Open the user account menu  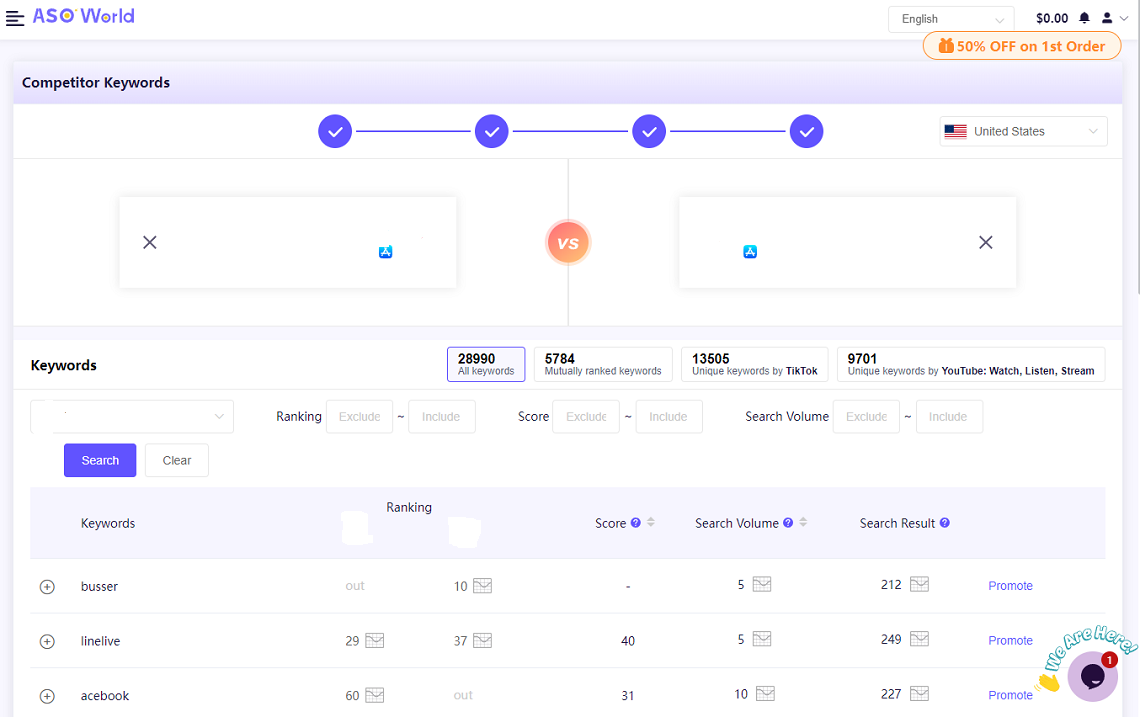click(1114, 18)
